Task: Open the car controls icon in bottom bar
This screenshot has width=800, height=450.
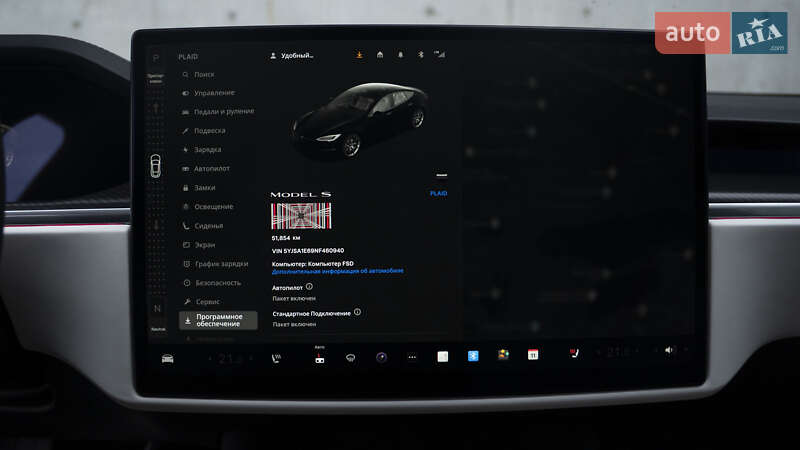Action: tap(167, 359)
